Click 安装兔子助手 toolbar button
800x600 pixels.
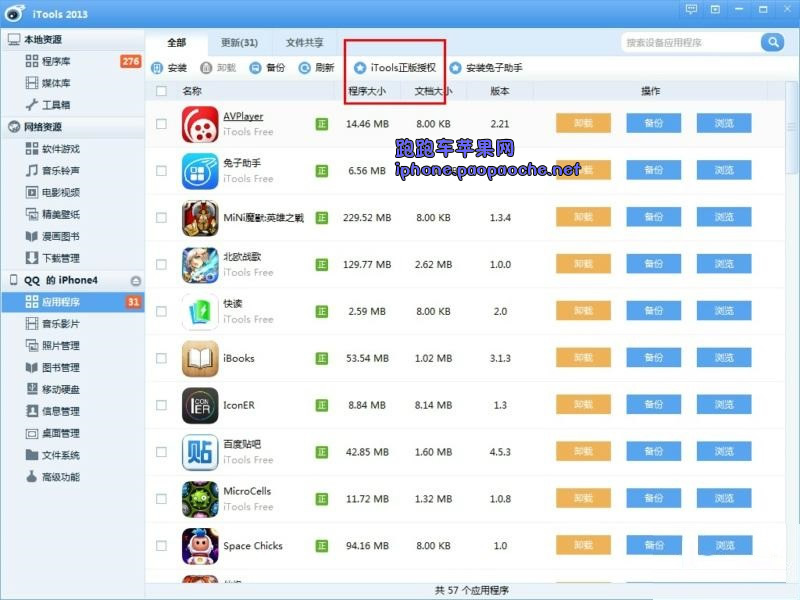(x=486, y=67)
